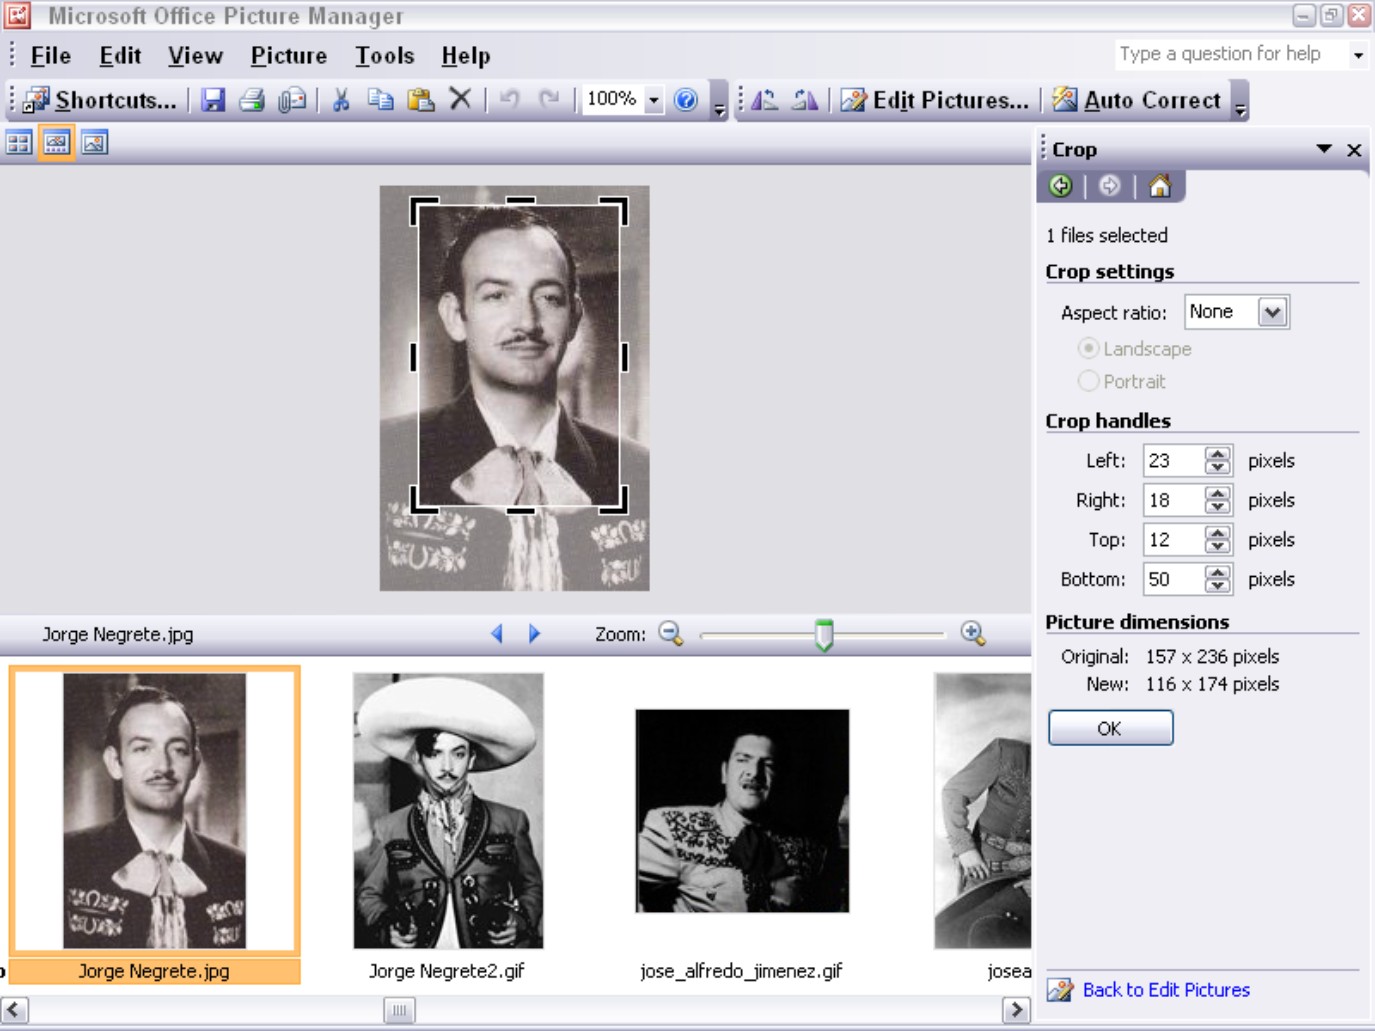This screenshot has width=1375, height=1031.
Task: Open the View menu
Action: click(195, 56)
